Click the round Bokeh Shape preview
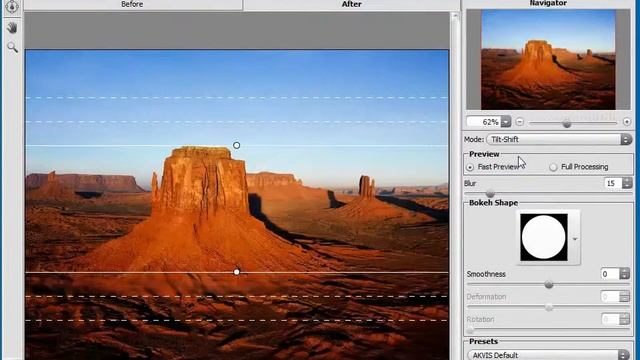 click(544, 237)
